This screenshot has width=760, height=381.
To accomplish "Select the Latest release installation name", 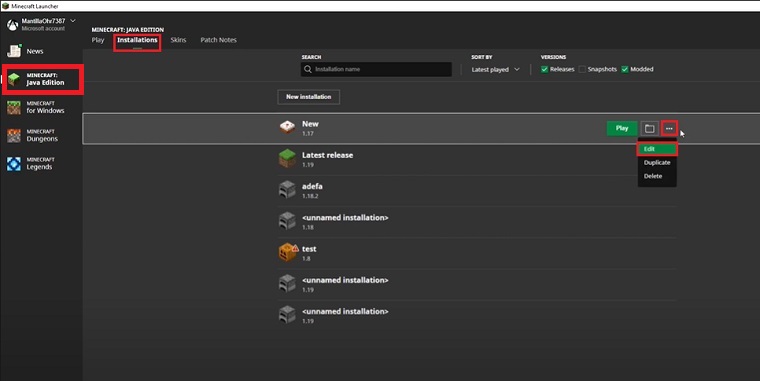I will click(x=328, y=155).
